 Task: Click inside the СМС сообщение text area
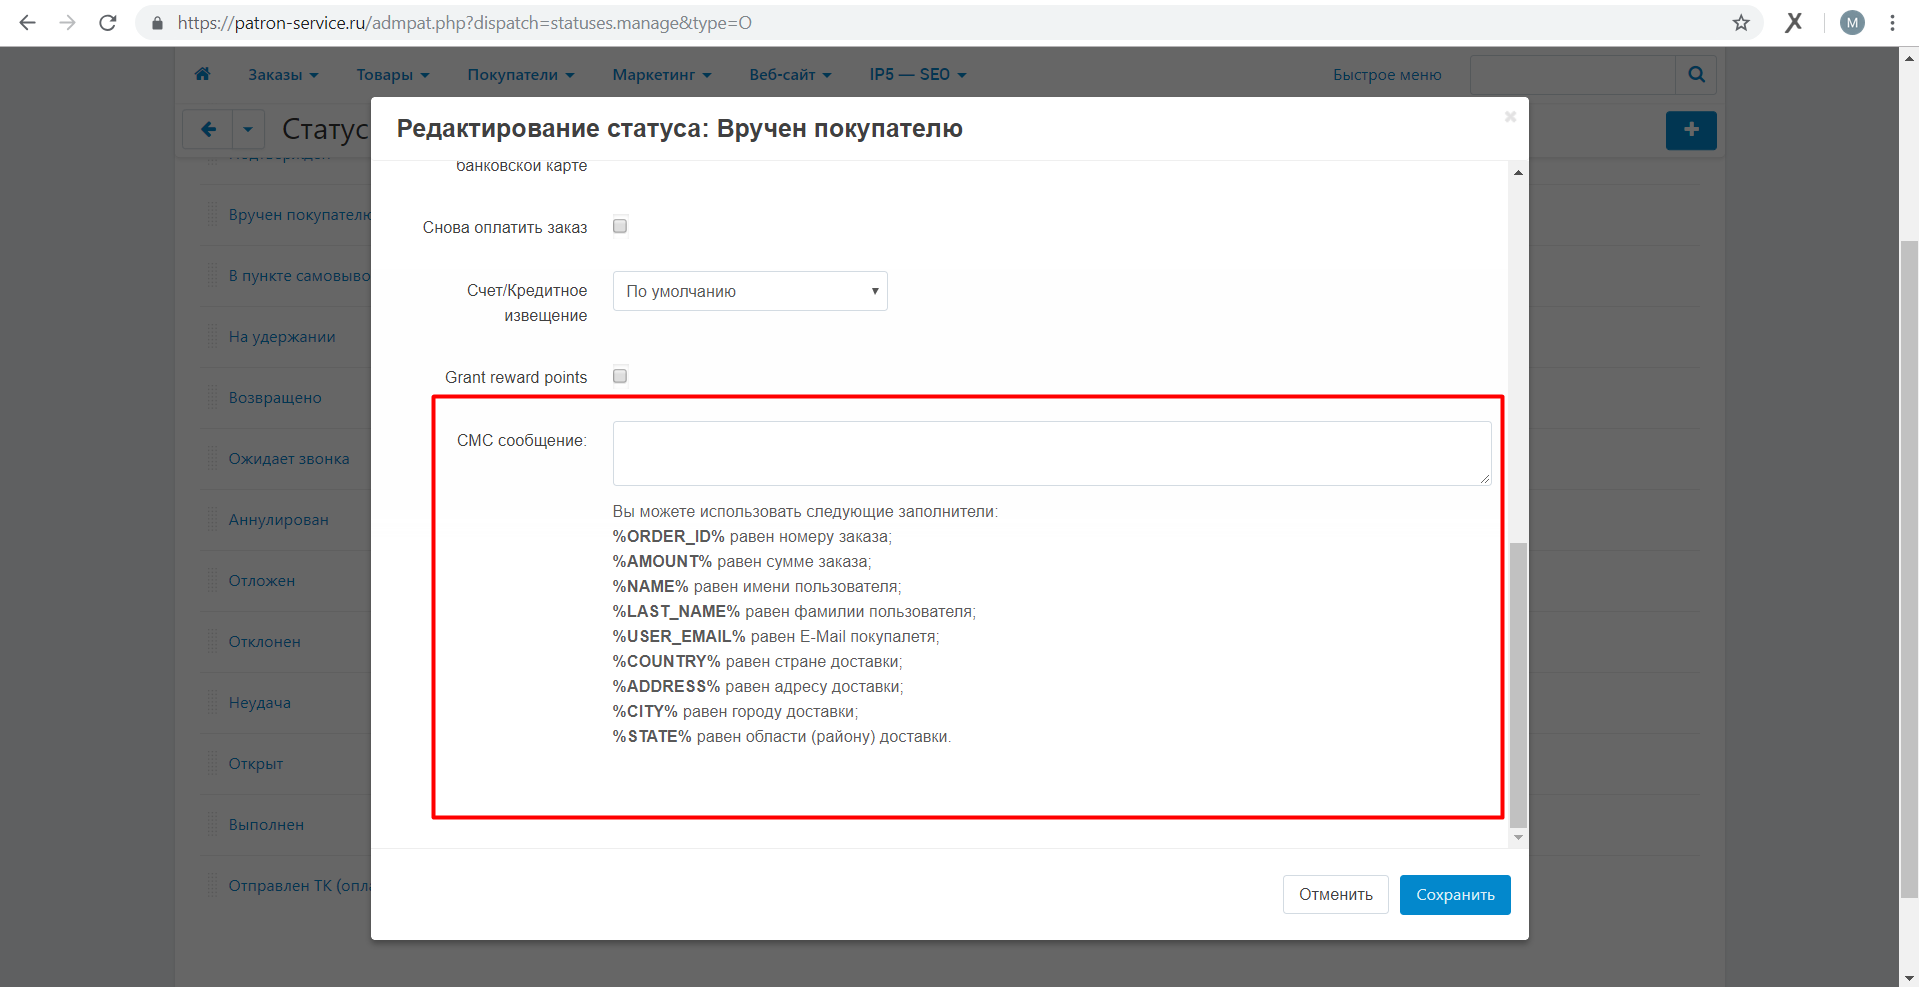1052,453
